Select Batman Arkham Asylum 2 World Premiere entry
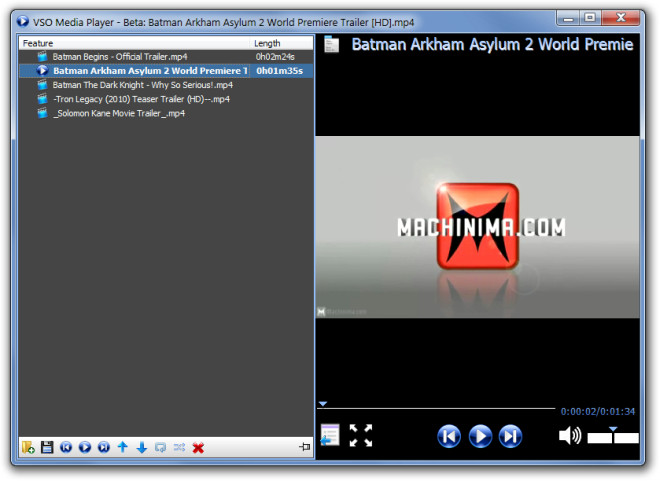This screenshot has height=481, width=660. tap(166, 71)
